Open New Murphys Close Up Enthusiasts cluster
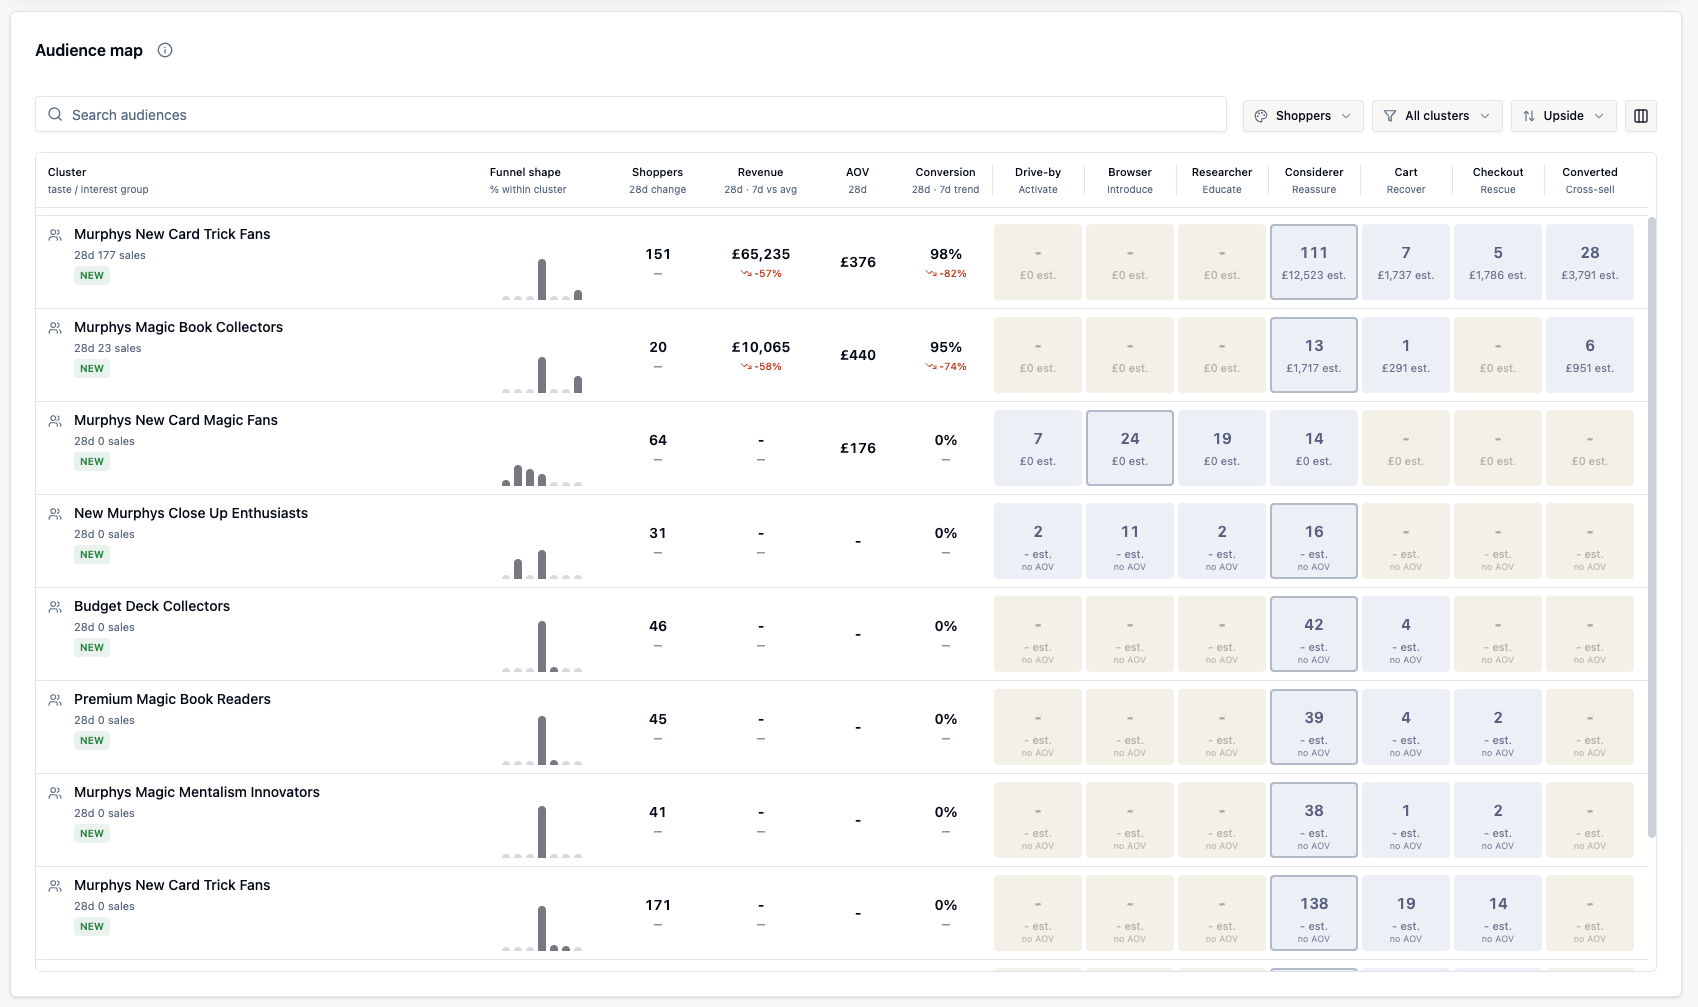Image resolution: width=1698 pixels, height=1007 pixels. point(191,513)
